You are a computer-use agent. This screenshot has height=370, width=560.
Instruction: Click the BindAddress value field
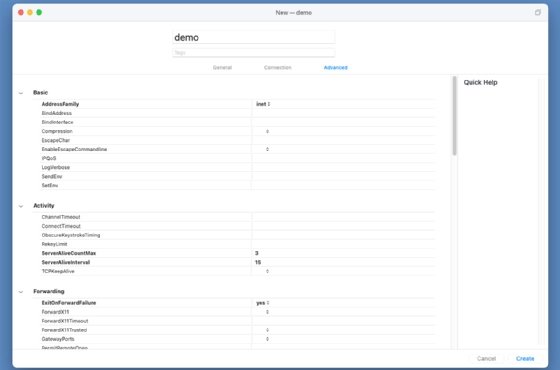point(343,113)
